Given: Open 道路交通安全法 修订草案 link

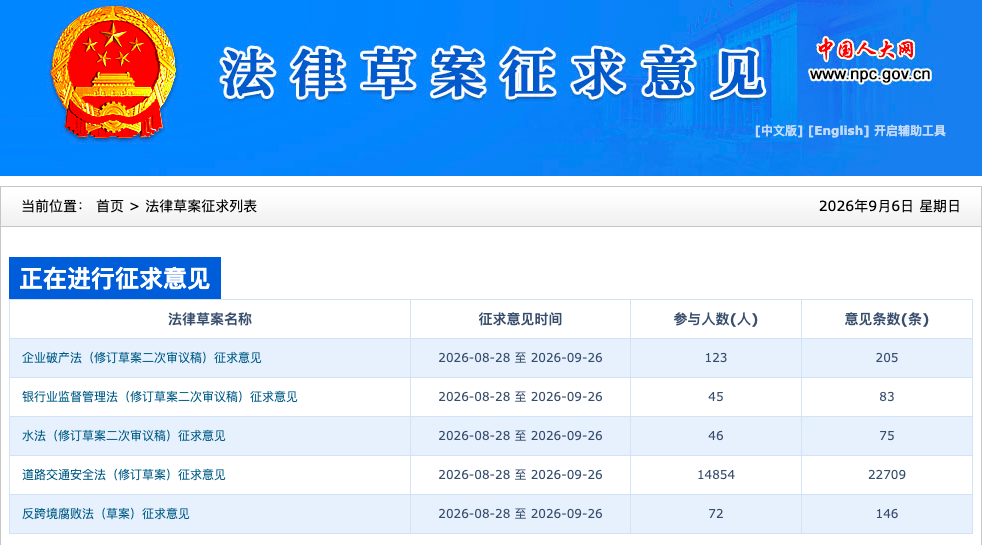Looking at the screenshot, I should [x=123, y=474].
